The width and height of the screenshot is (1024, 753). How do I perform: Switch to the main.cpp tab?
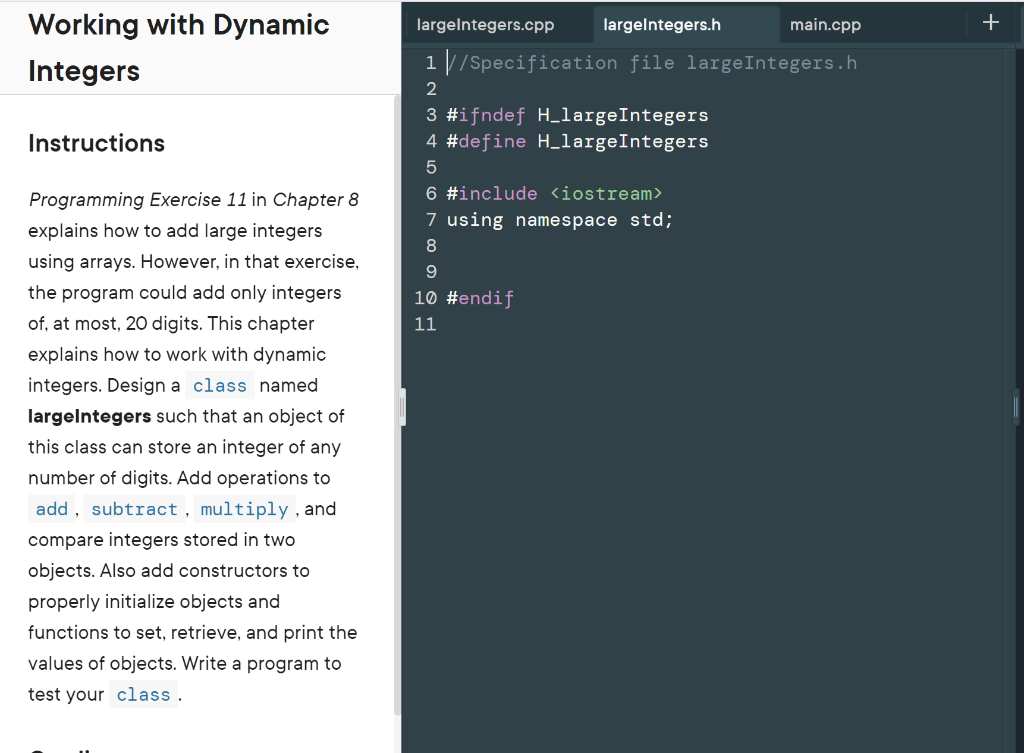825,24
